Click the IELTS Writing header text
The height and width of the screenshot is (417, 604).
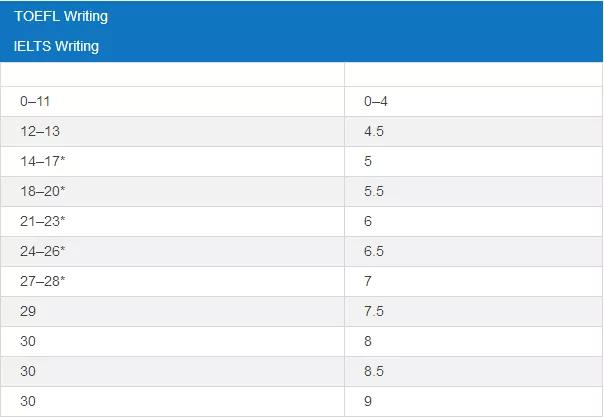pyautogui.click(x=57, y=46)
